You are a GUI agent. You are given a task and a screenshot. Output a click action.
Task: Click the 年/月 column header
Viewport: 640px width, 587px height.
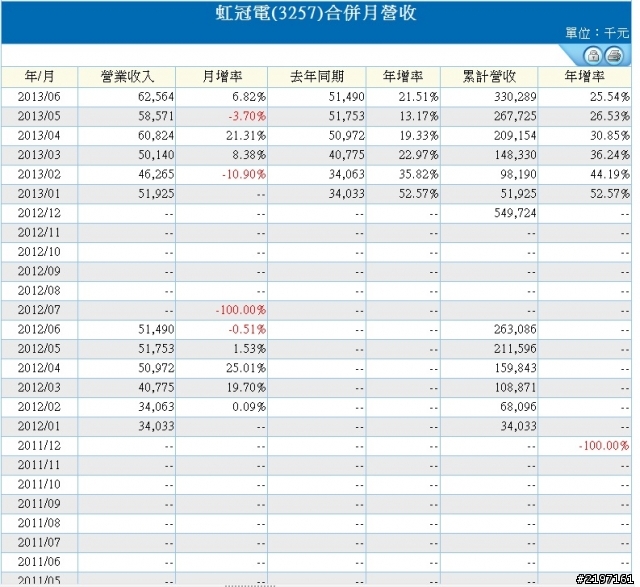click(39, 76)
